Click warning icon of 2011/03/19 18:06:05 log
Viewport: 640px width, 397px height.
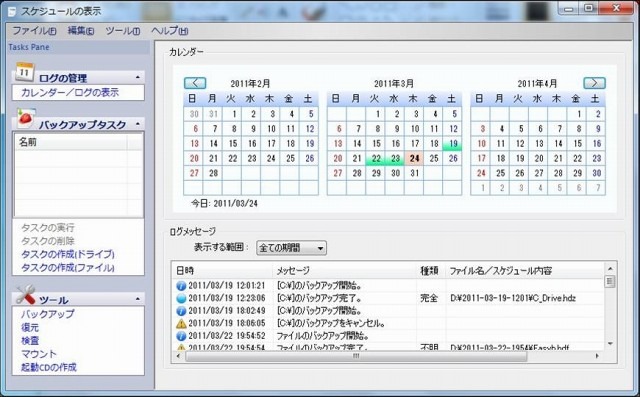tap(181, 324)
